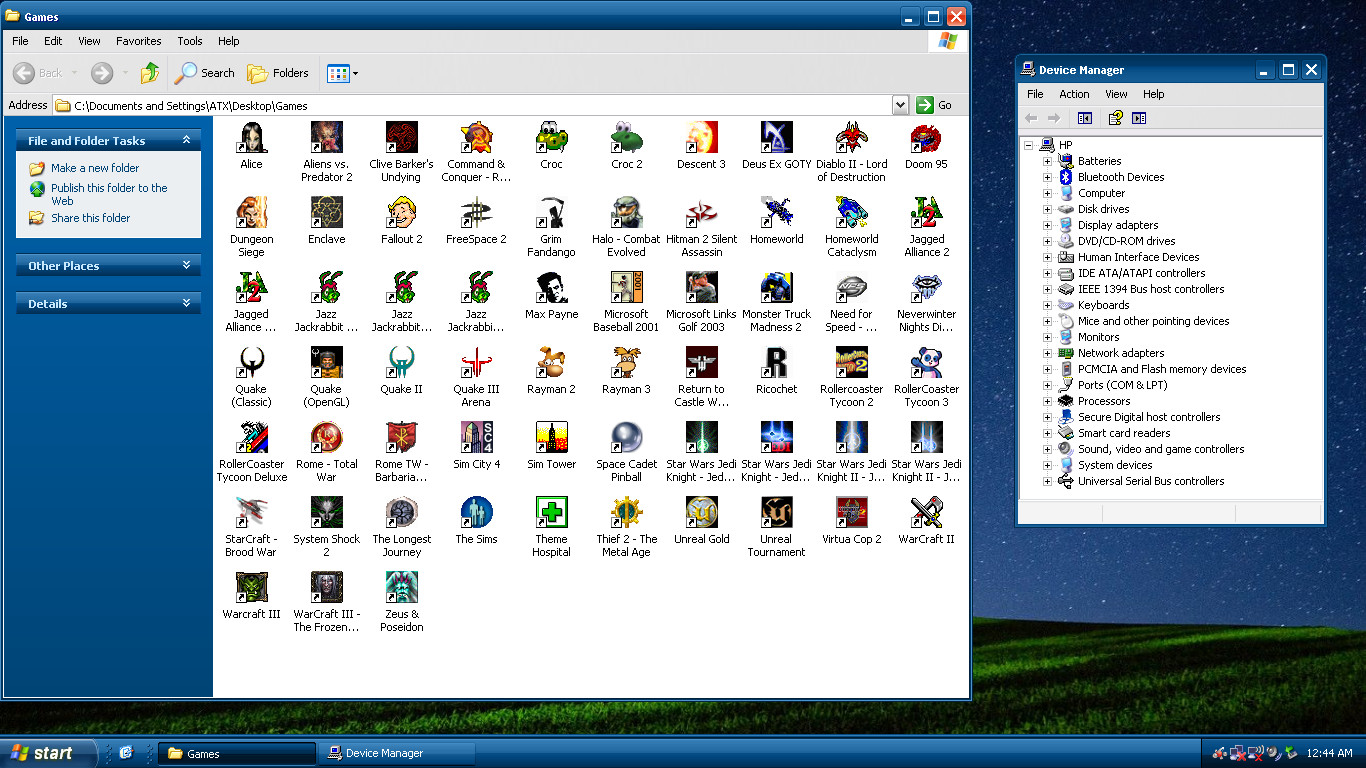Open the Tools menu in Games window
1366x768 pixels.
click(190, 41)
